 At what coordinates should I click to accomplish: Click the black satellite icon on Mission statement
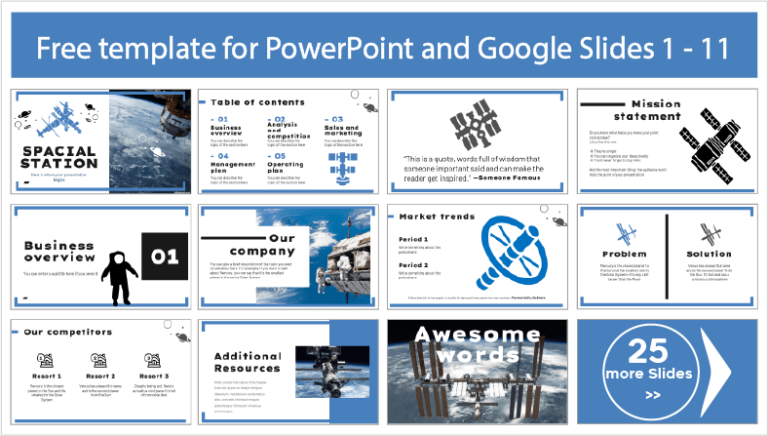(715, 145)
